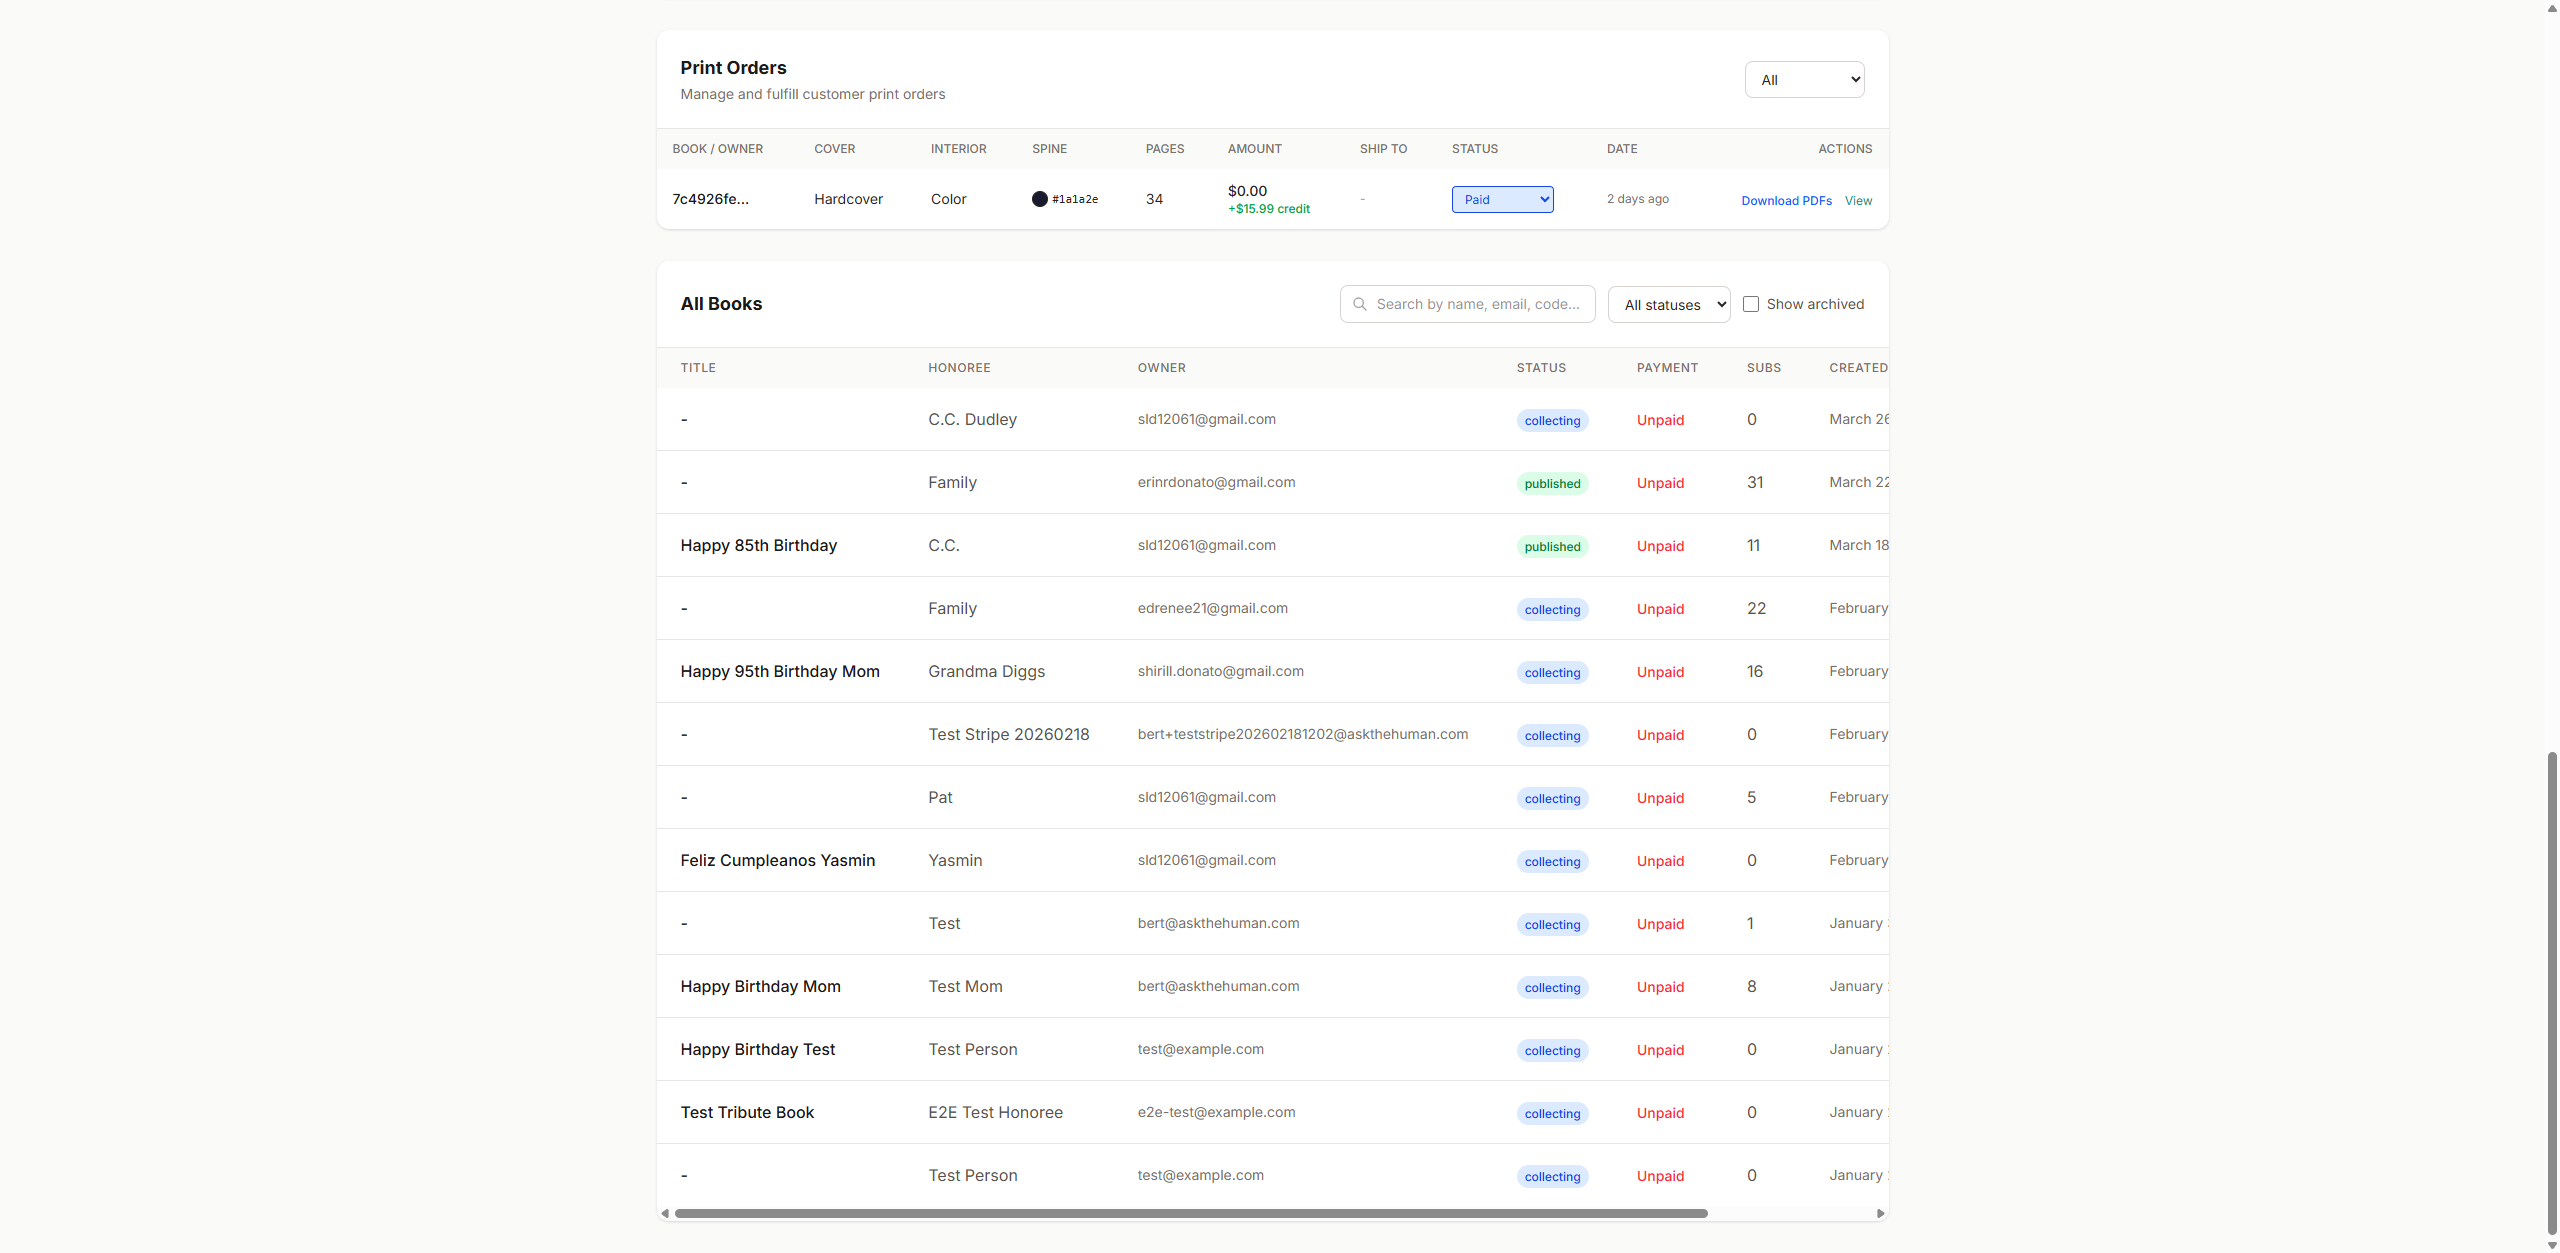This screenshot has height=1253, width=2560.
Task: Sort books by the TITLE column header
Action: click(x=697, y=367)
